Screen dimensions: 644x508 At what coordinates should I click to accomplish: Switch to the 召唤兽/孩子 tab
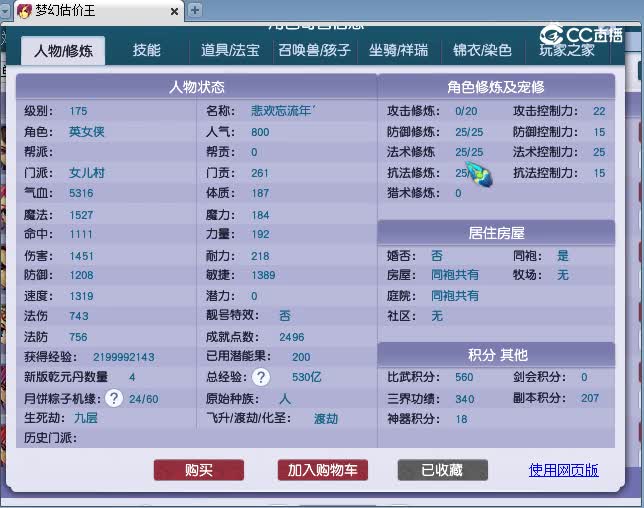[x=315, y=50]
